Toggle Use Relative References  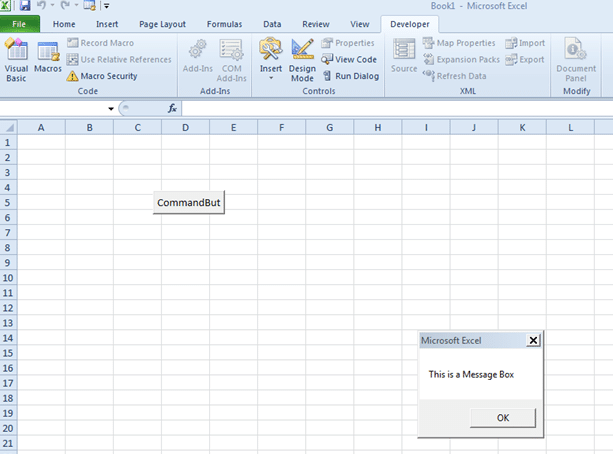[119, 59]
